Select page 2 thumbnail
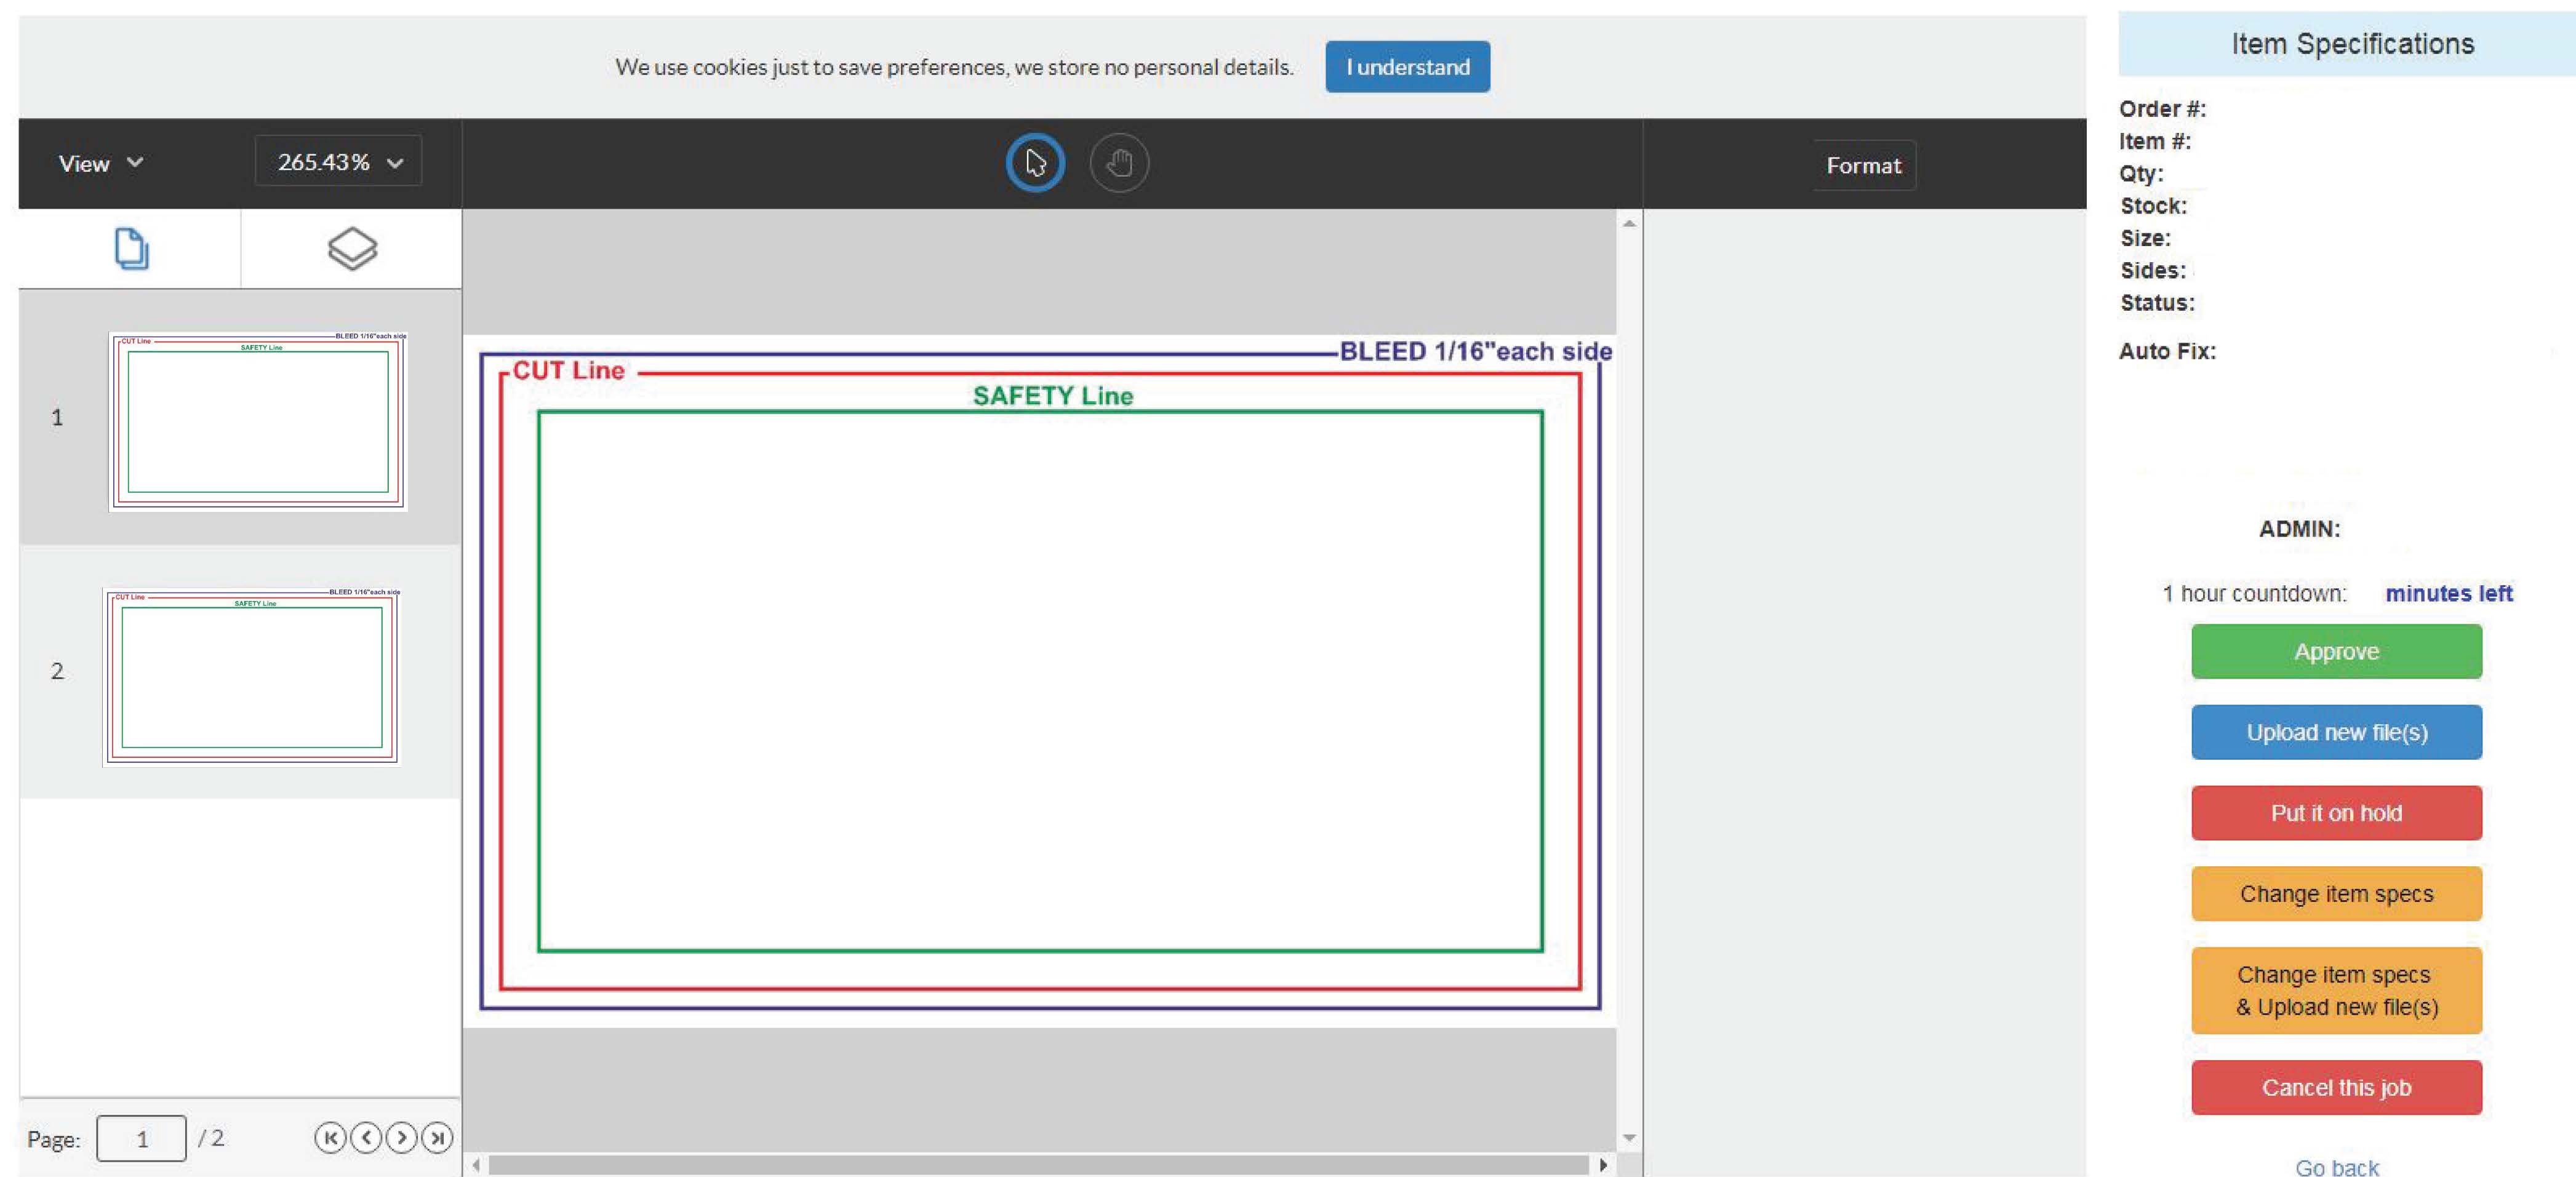Screen dimensions: 2576x1177 click(x=251, y=677)
